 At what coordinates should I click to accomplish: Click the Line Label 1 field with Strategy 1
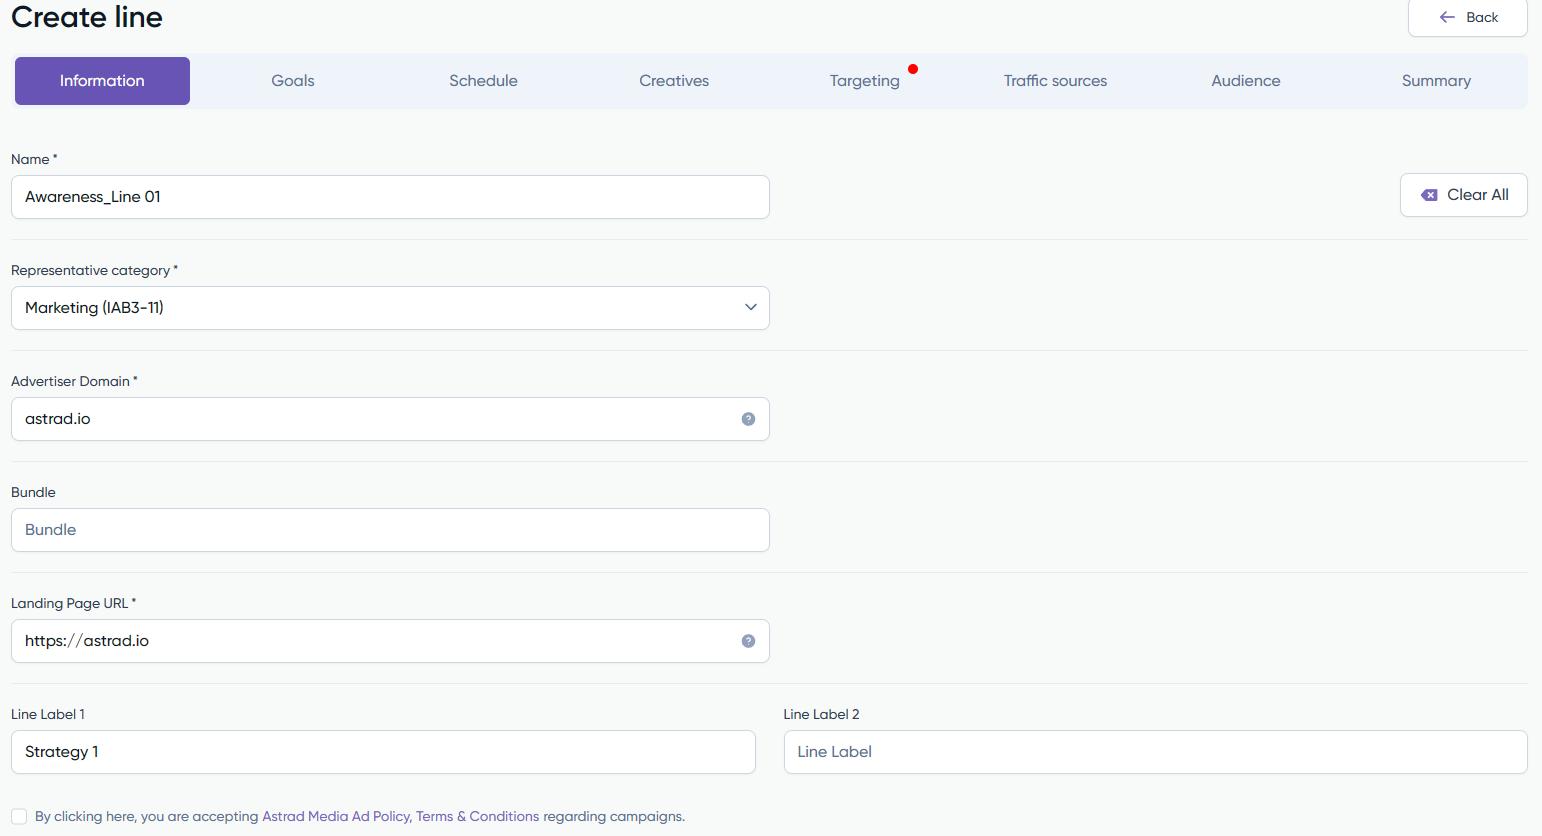383,752
